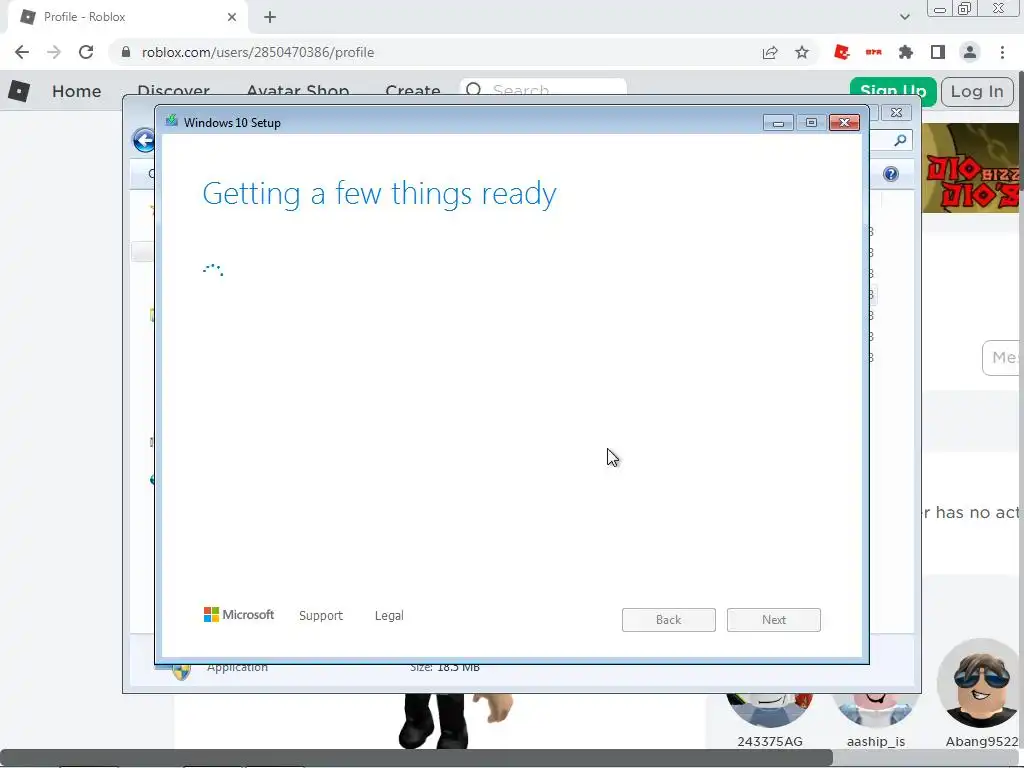
Task: Click the Windows 10 Setup title icon
Action: pyautogui.click(x=172, y=121)
